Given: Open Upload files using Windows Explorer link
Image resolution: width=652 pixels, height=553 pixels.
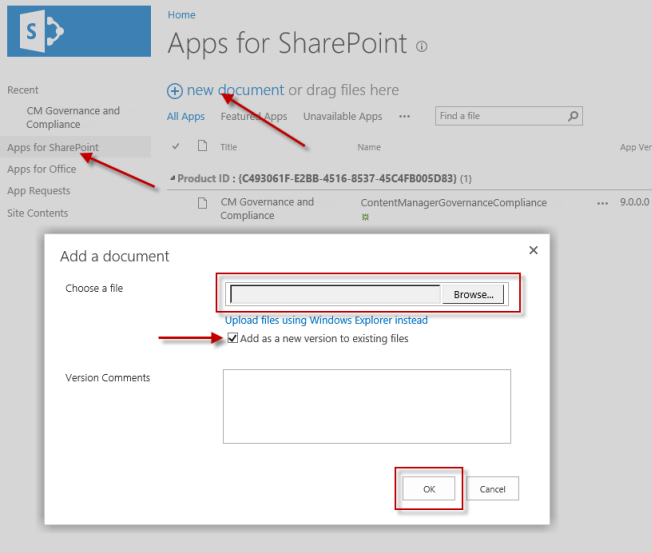Looking at the screenshot, I should click(x=326, y=320).
